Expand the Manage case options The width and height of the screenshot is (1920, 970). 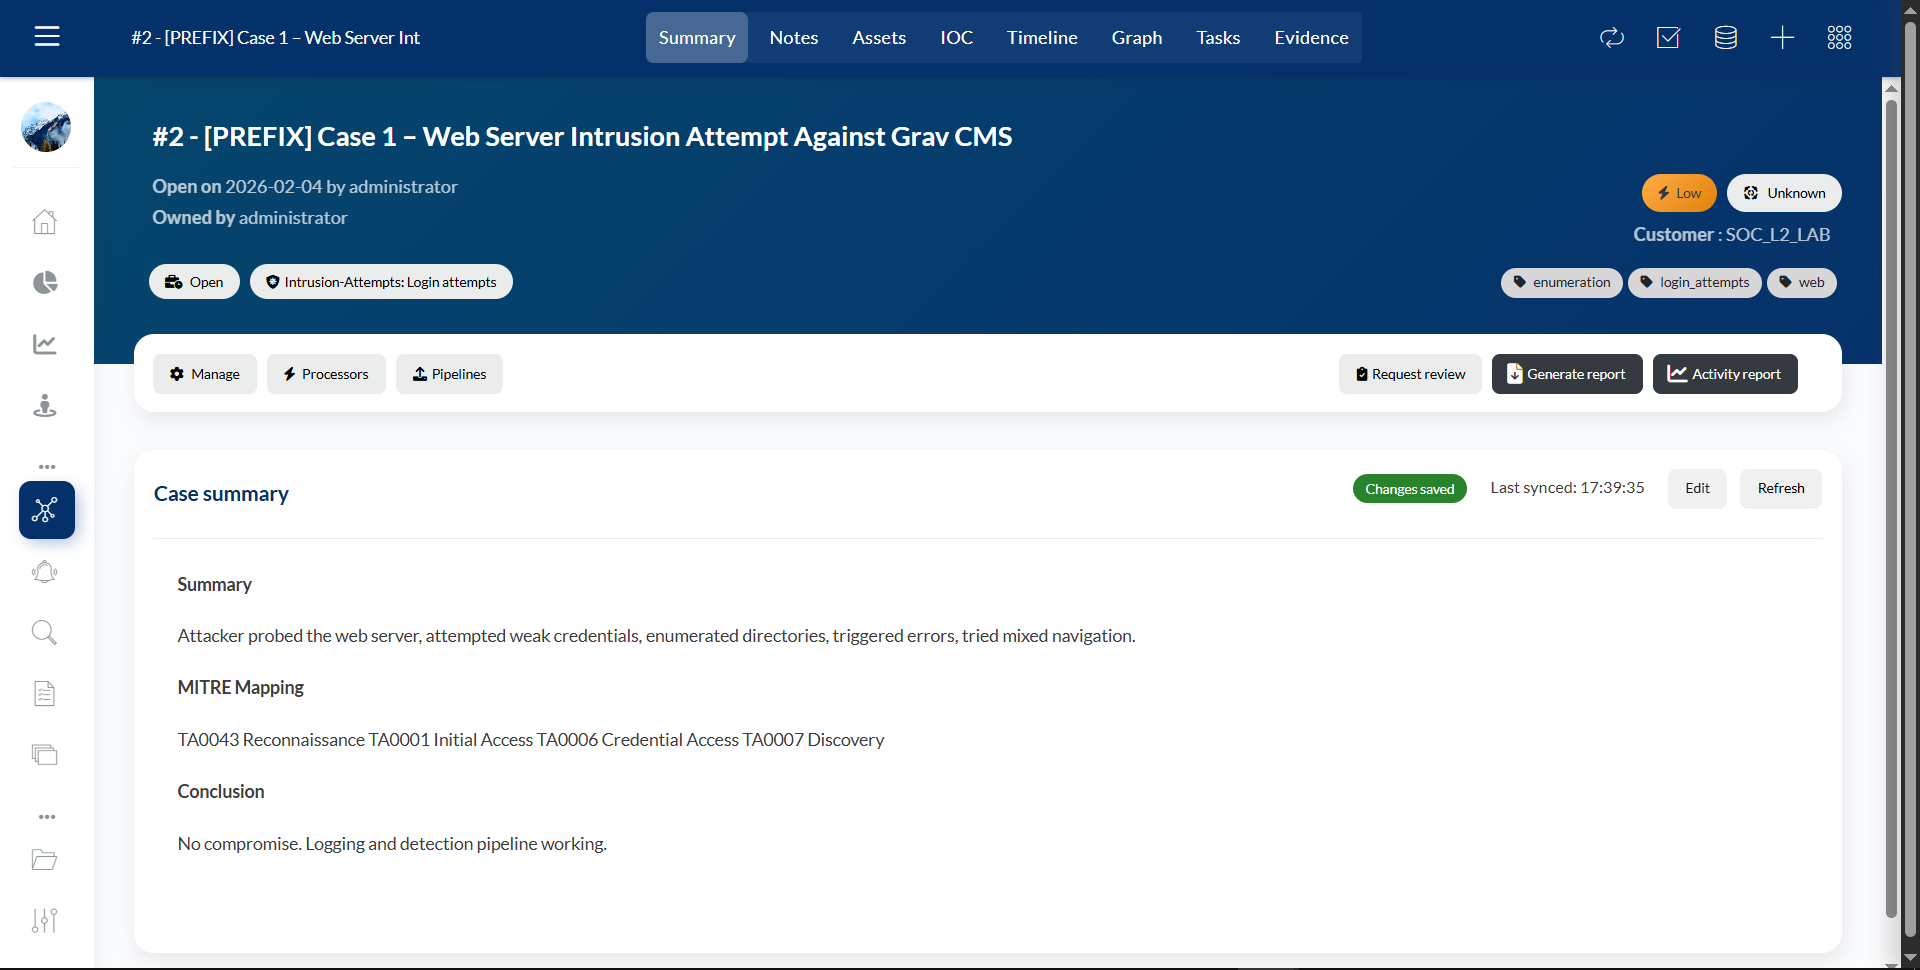click(x=205, y=374)
